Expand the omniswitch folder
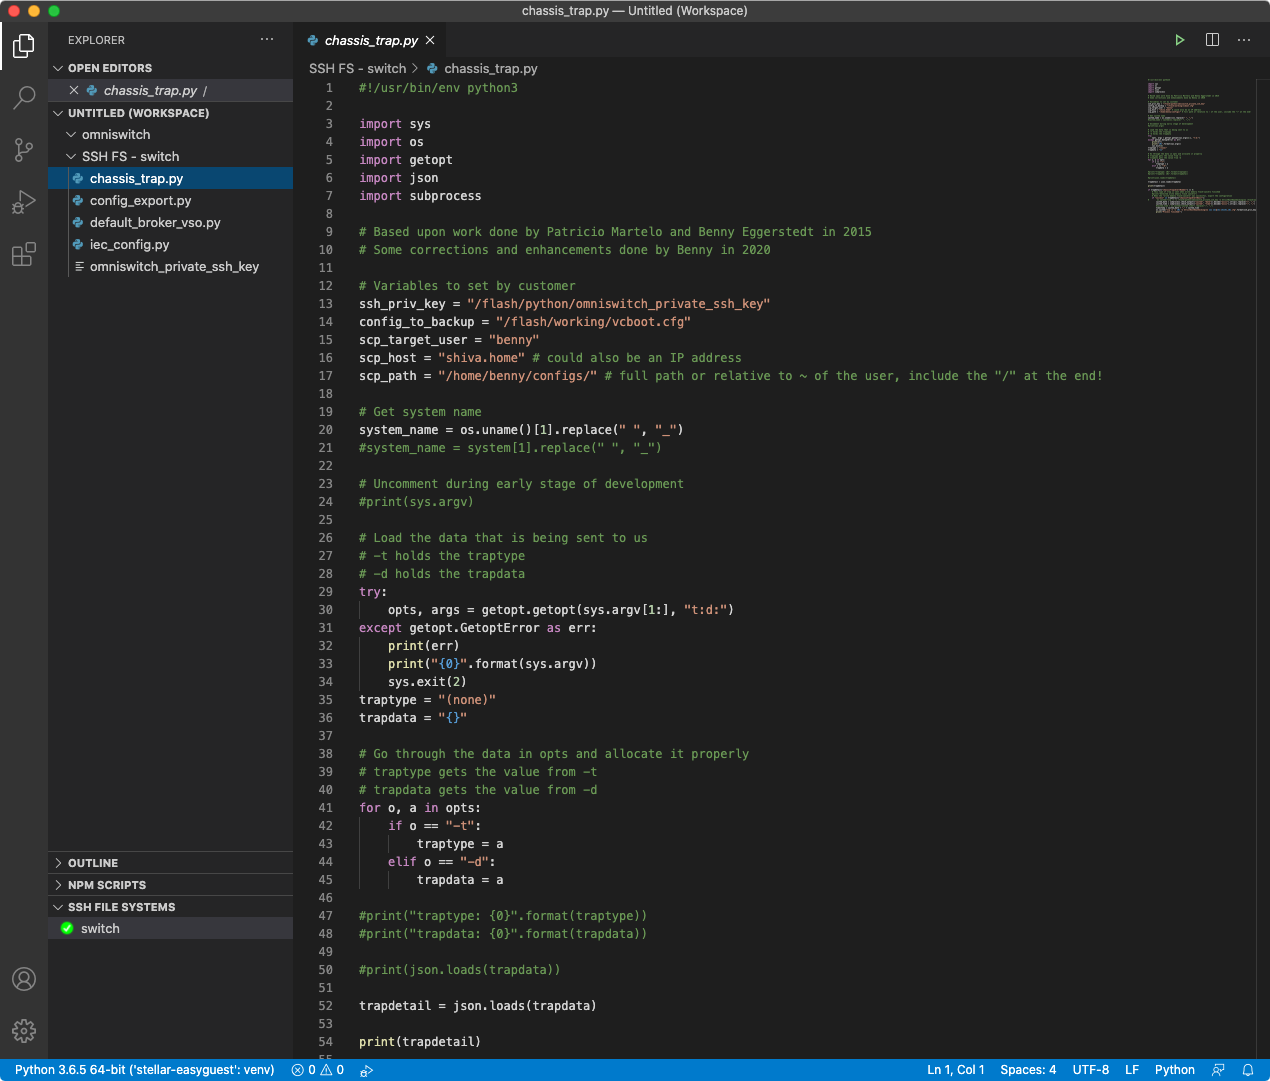The height and width of the screenshot is (1081, 1270). tap(116, 135)
